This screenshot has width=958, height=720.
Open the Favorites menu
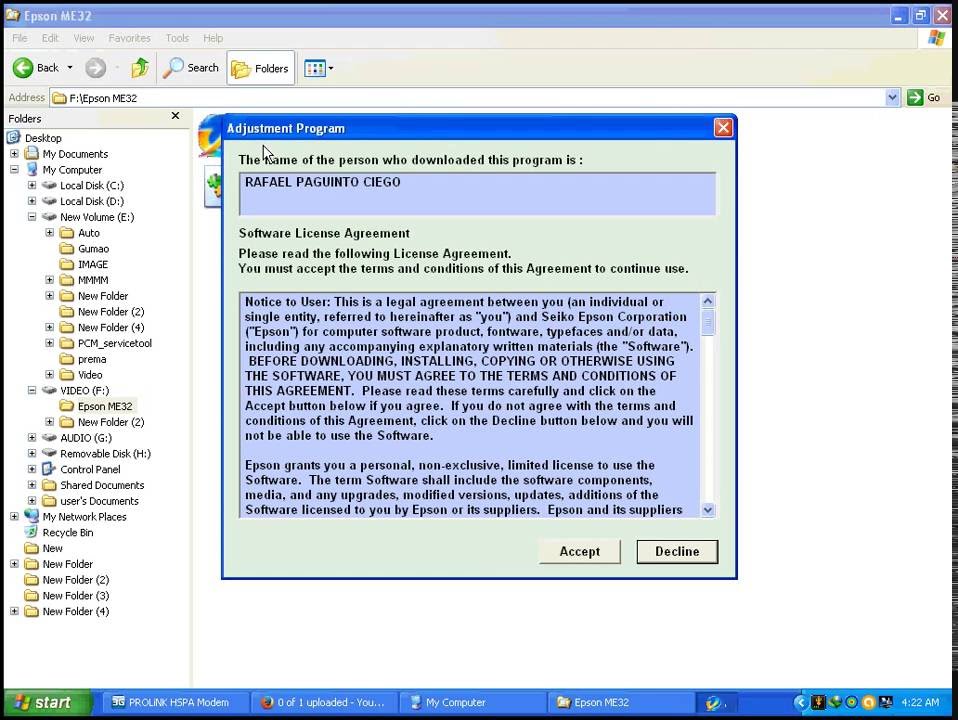point(130,38)
